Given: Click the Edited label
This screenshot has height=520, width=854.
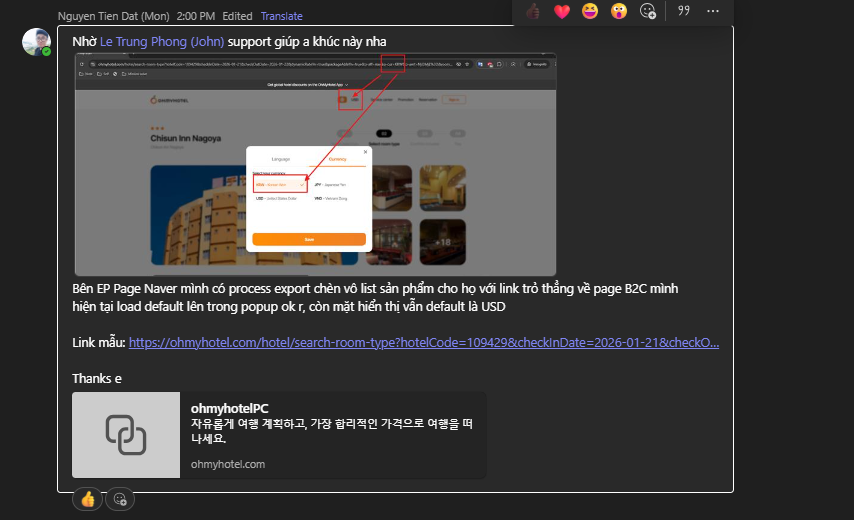Looking at the screenshot, I should coord(237,16).
